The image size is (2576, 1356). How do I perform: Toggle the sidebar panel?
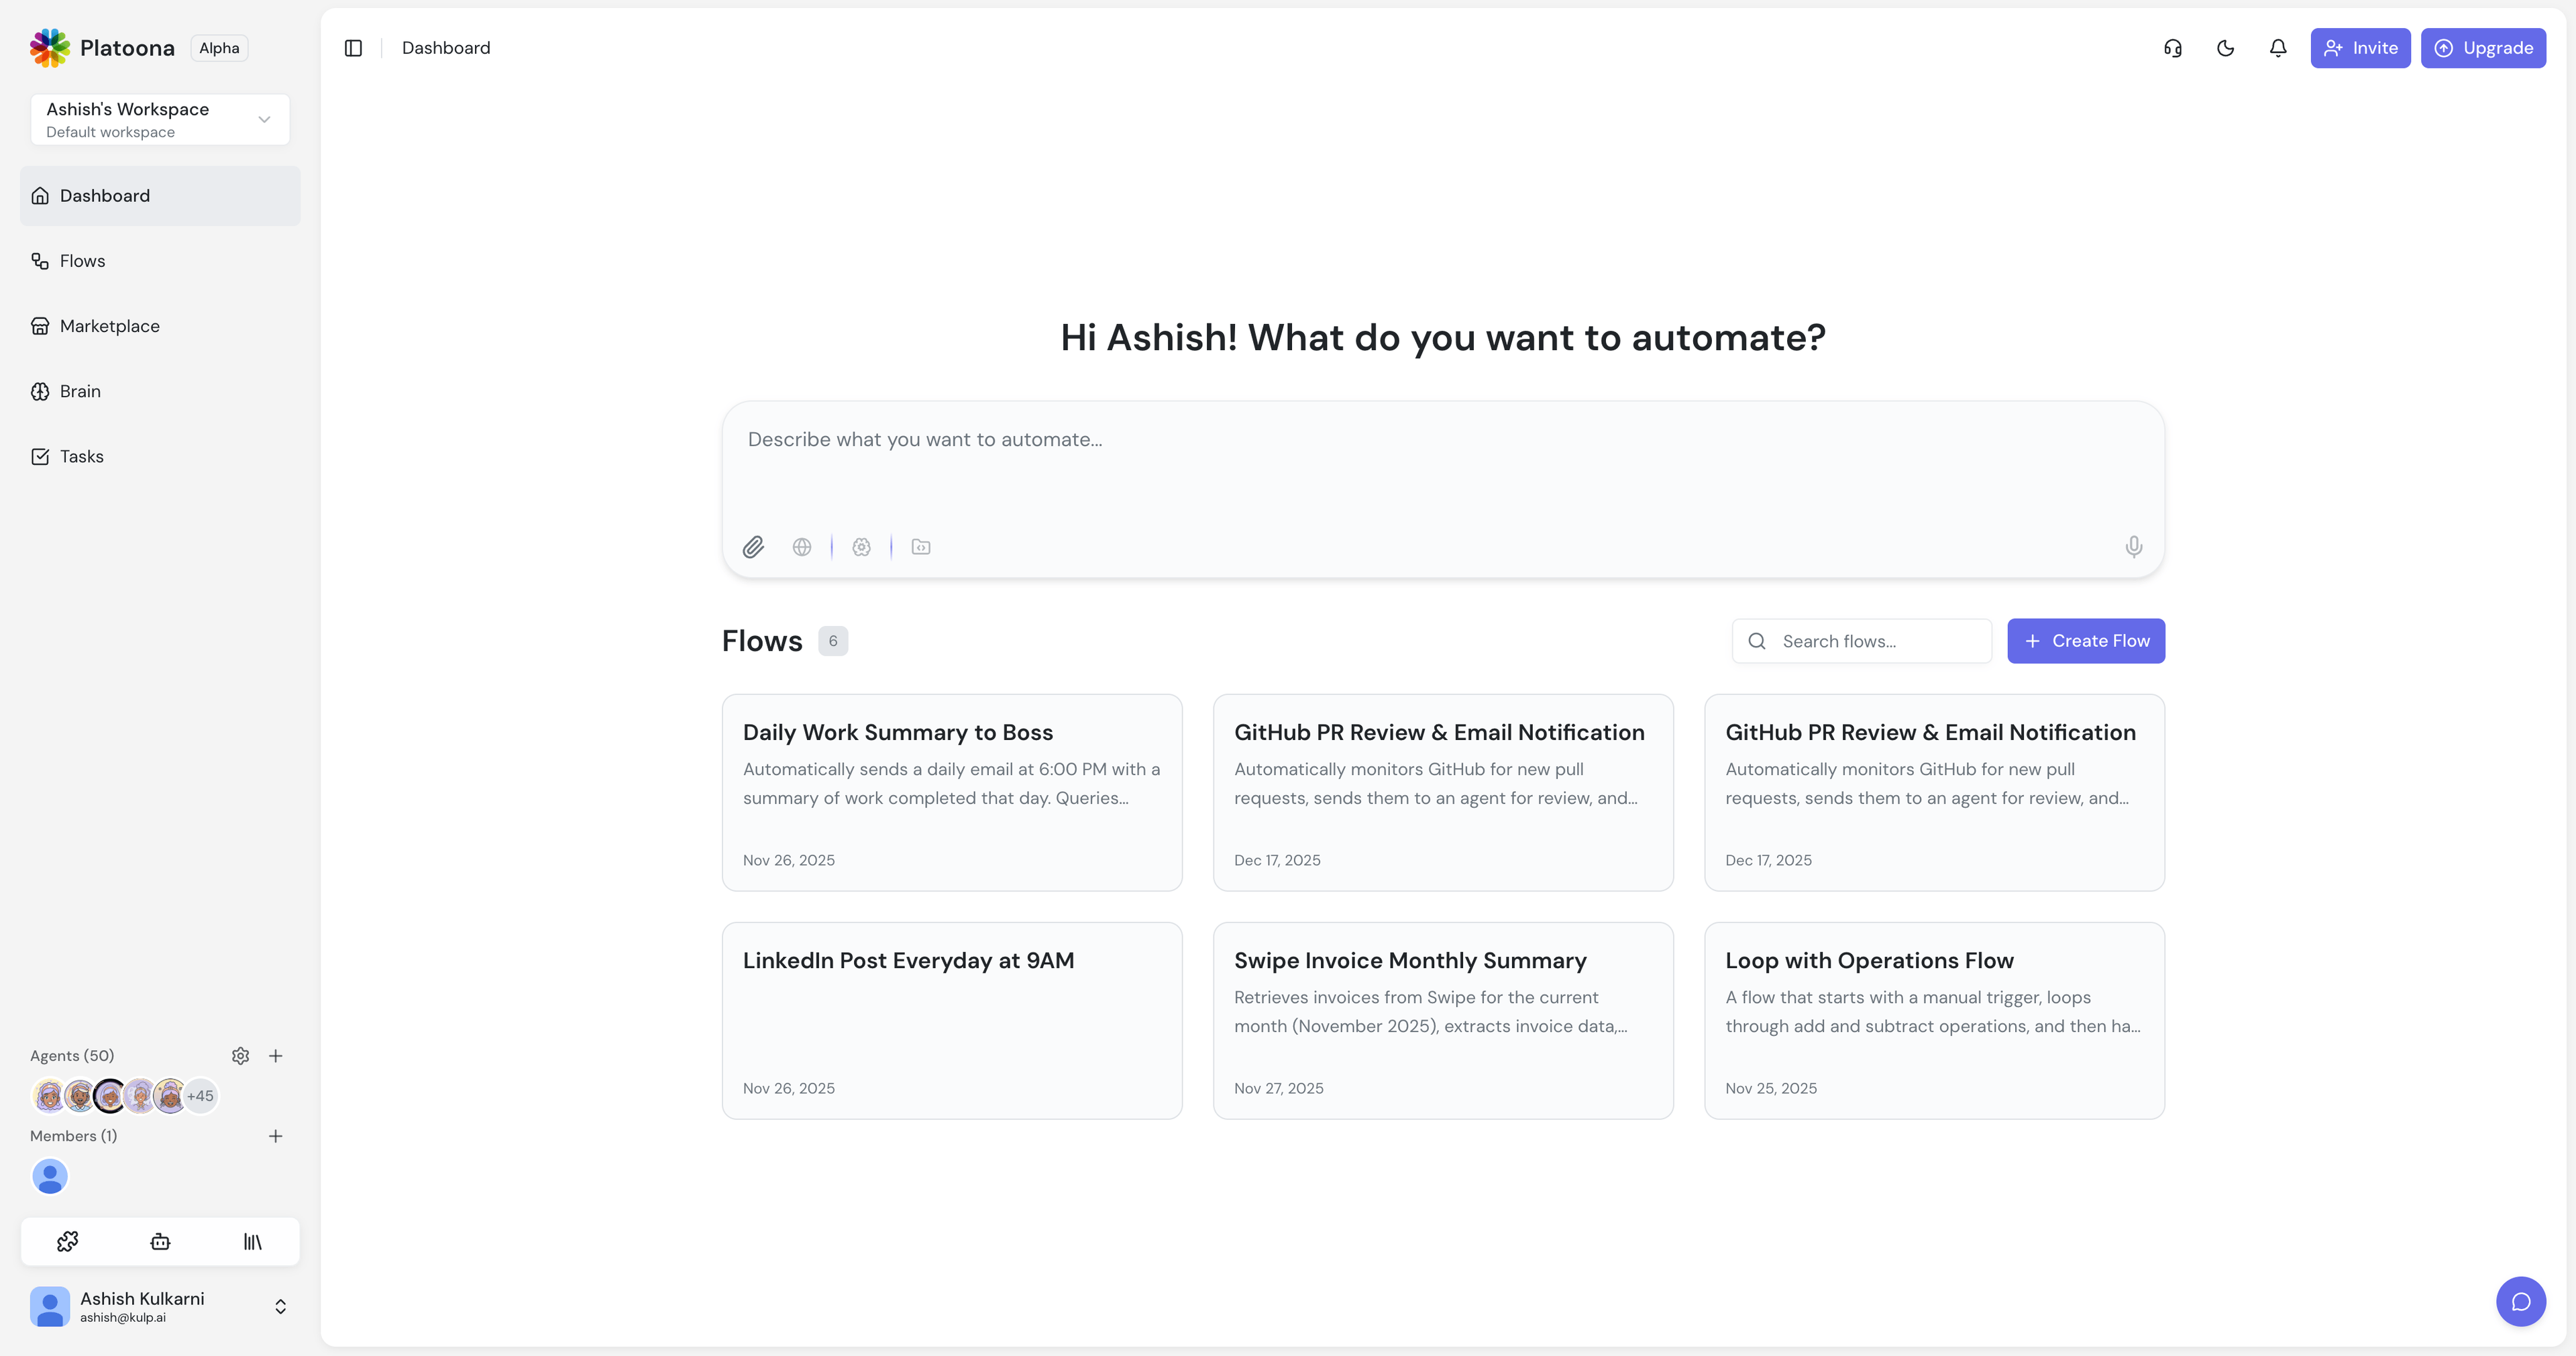[x=353, y=48]
